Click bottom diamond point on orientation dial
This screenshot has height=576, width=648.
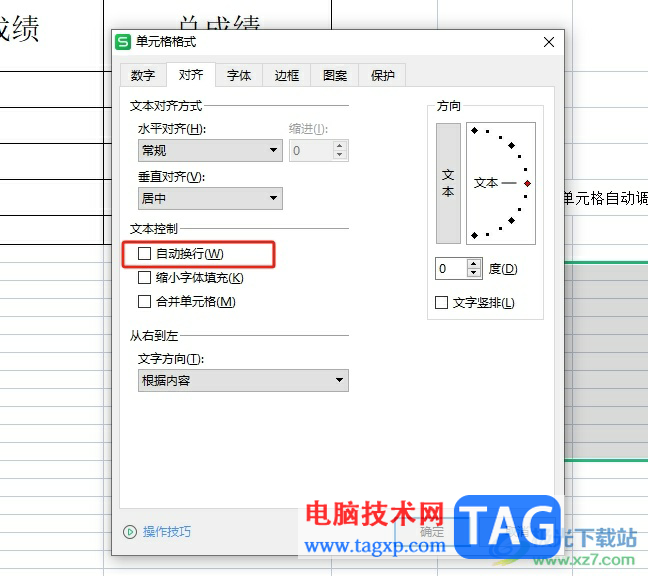[474, 236]
